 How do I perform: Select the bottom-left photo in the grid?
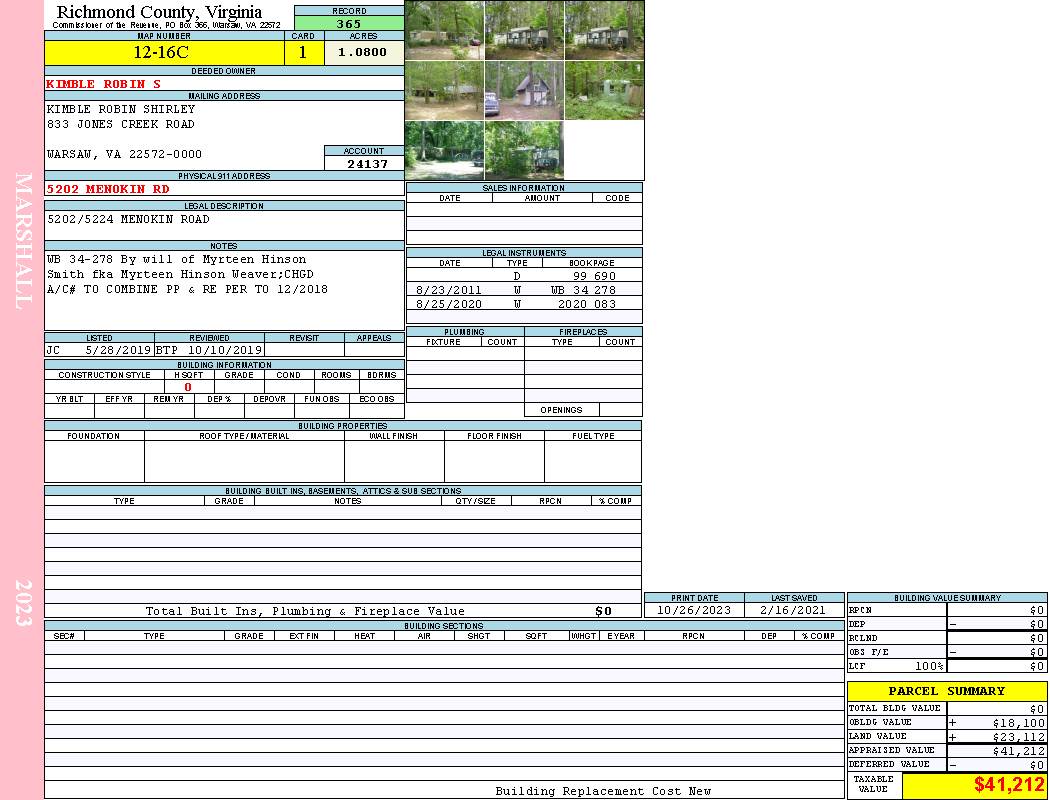tap(444, 150)
